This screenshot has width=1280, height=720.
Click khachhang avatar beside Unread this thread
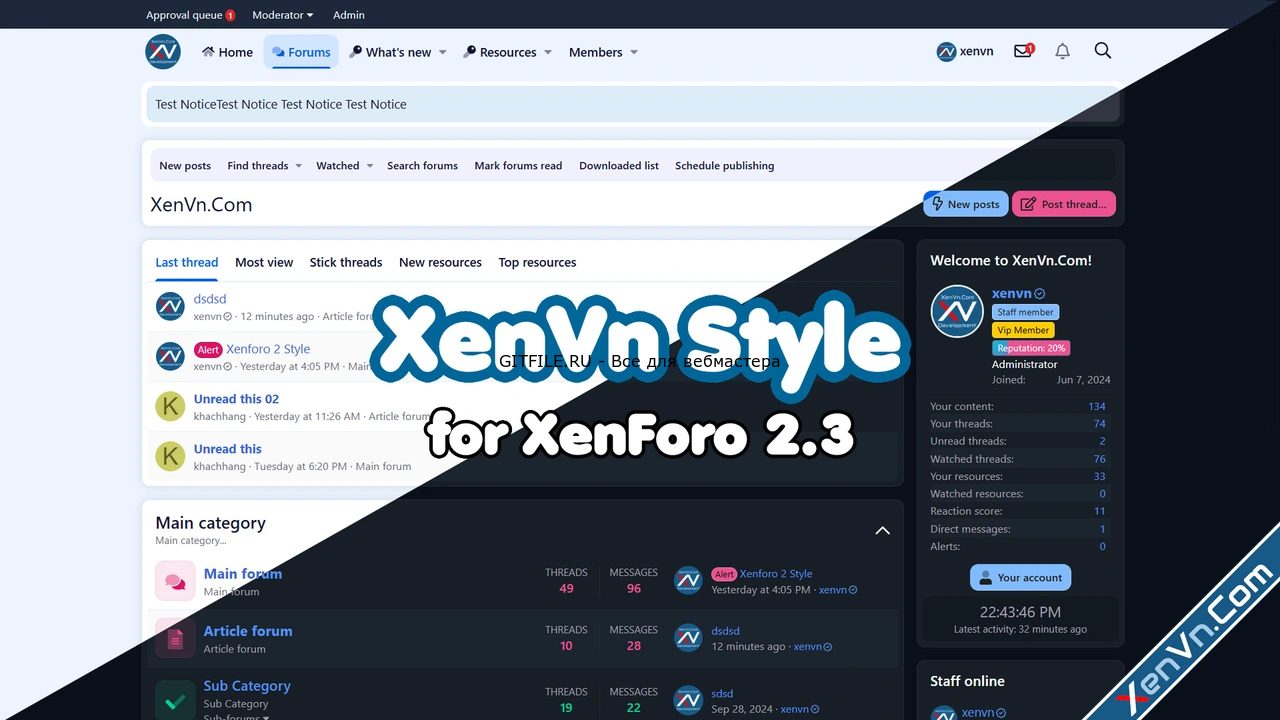(x=170, y=456)
